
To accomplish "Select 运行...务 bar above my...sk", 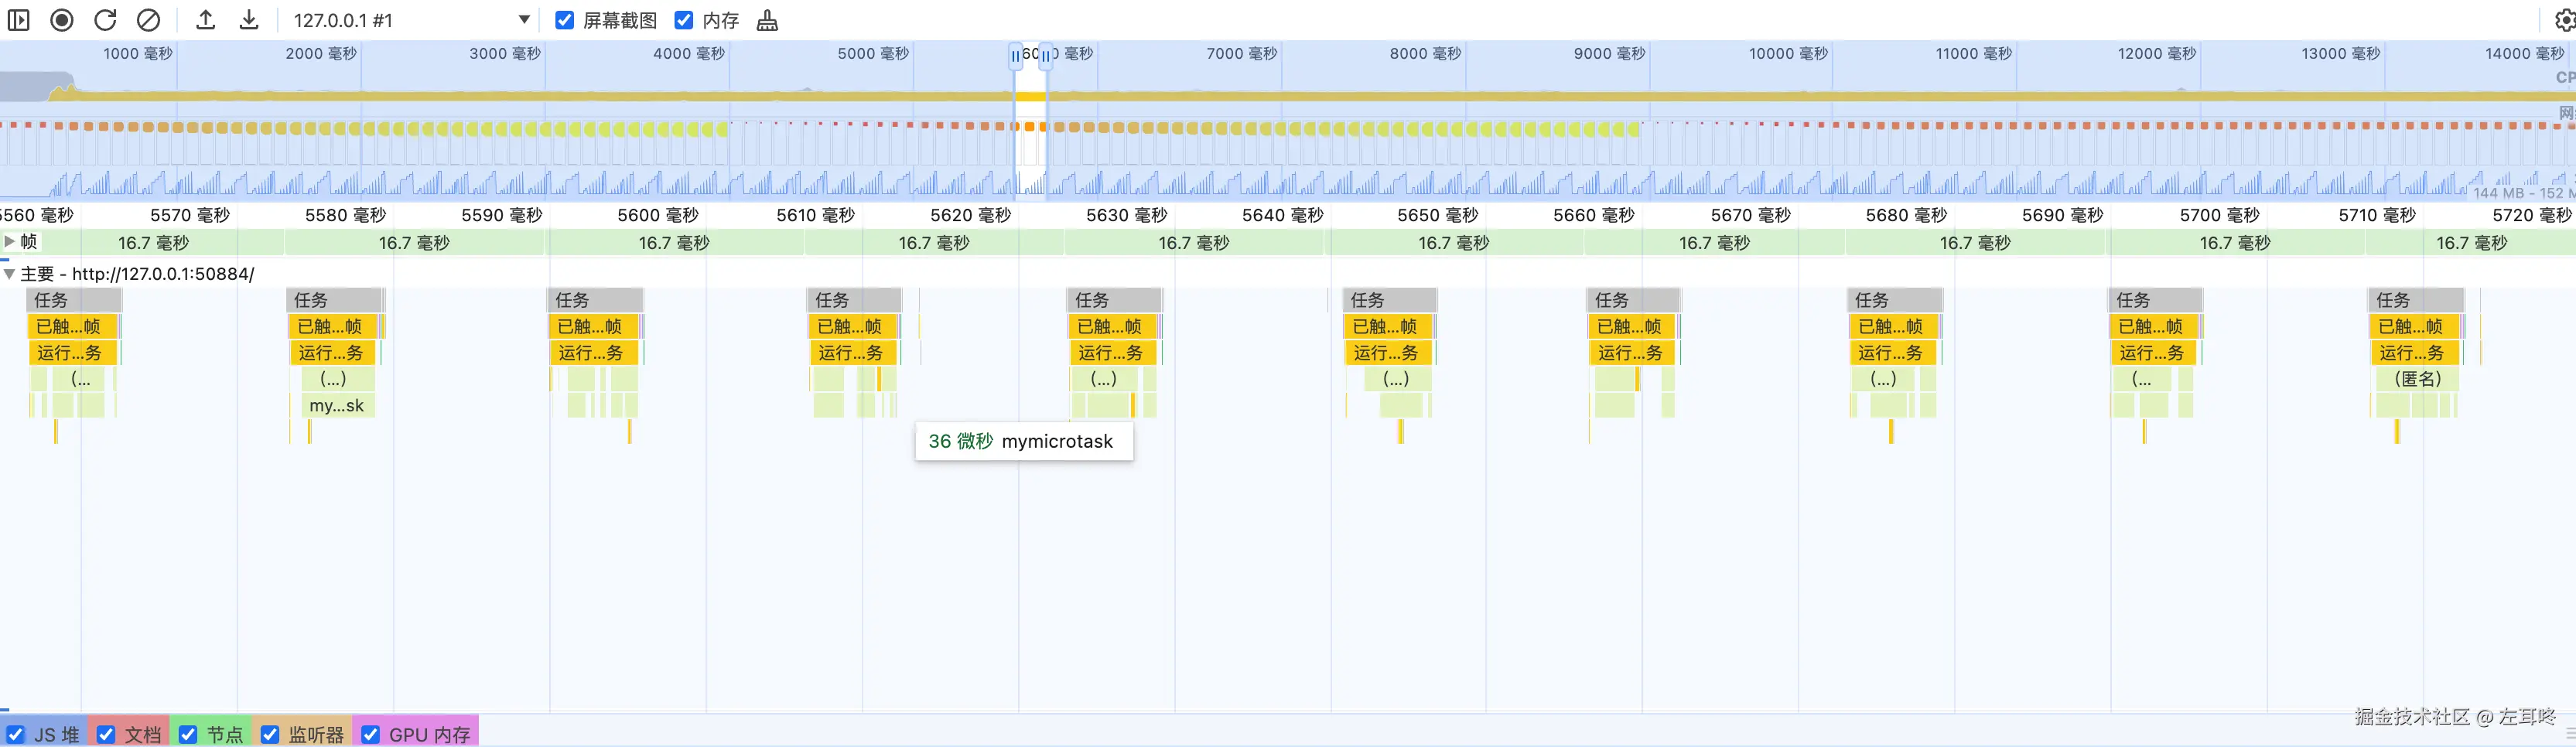I will pyautogui.click(x=331, y=353).
